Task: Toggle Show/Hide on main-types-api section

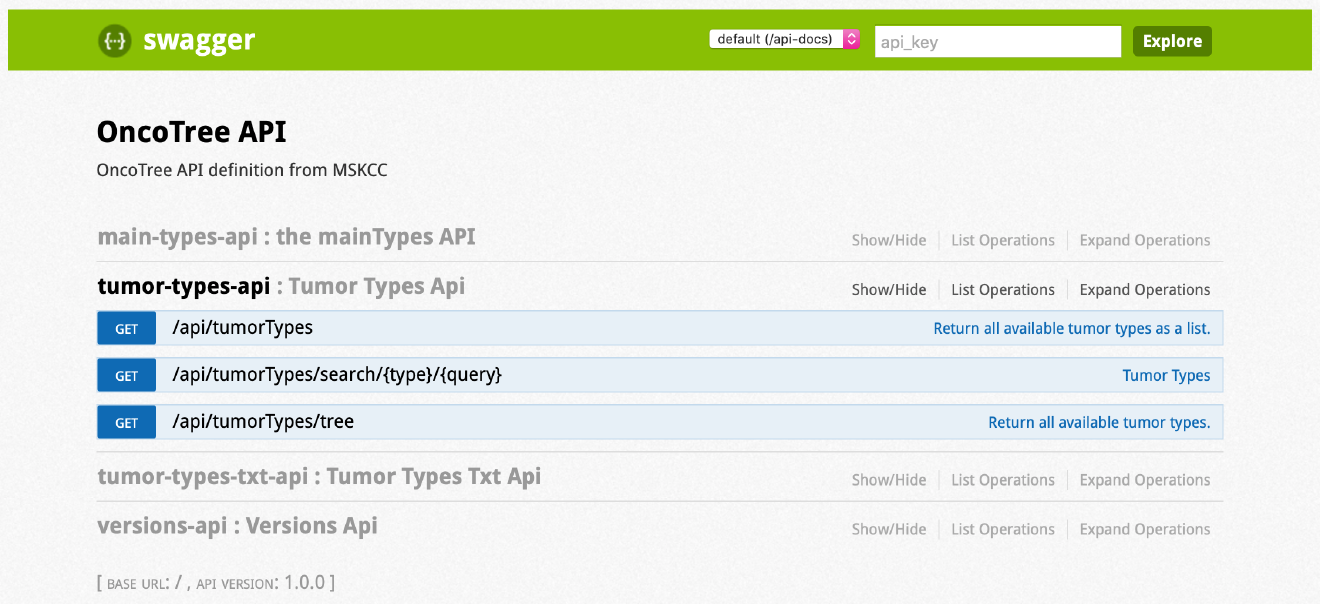Action: [889, 240]
